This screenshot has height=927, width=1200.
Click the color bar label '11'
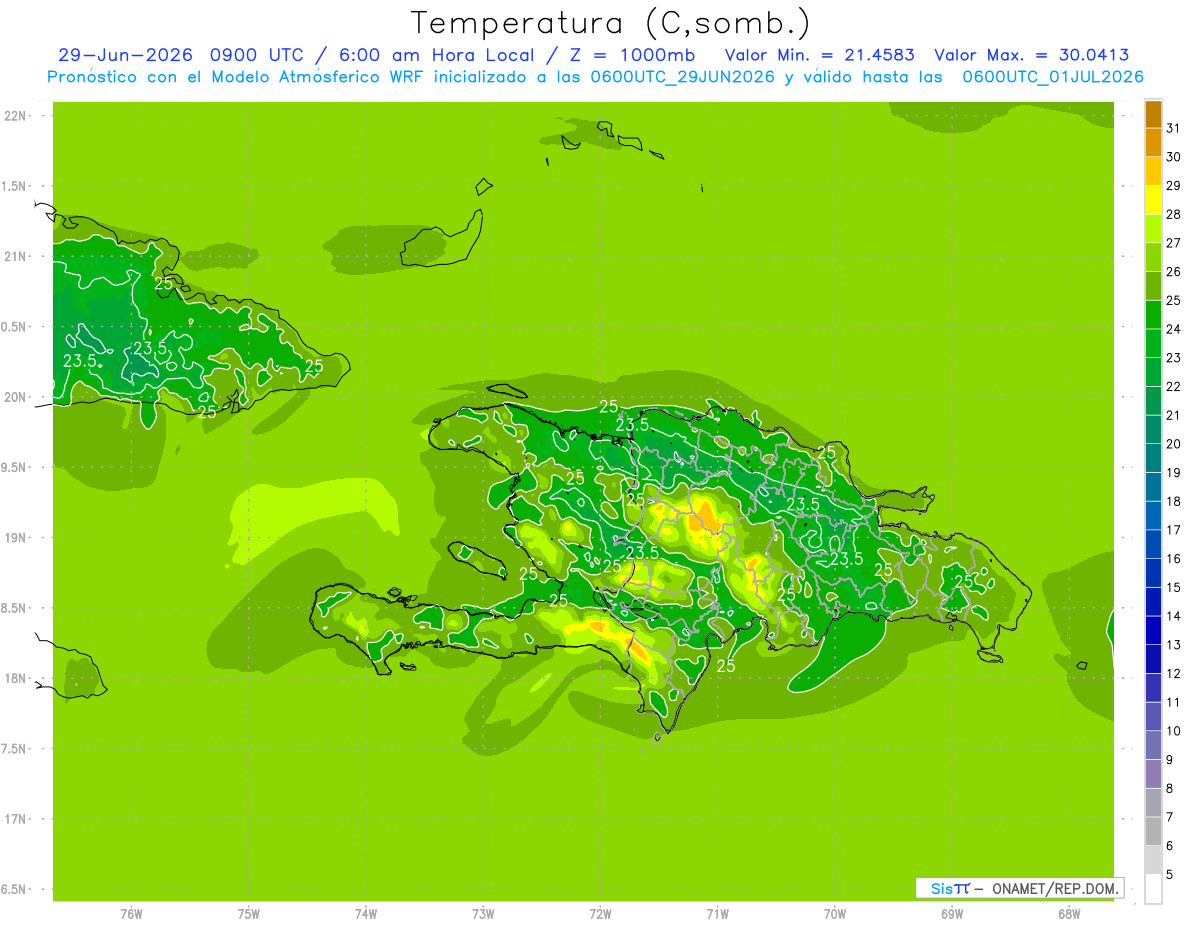pos(1173,702)
